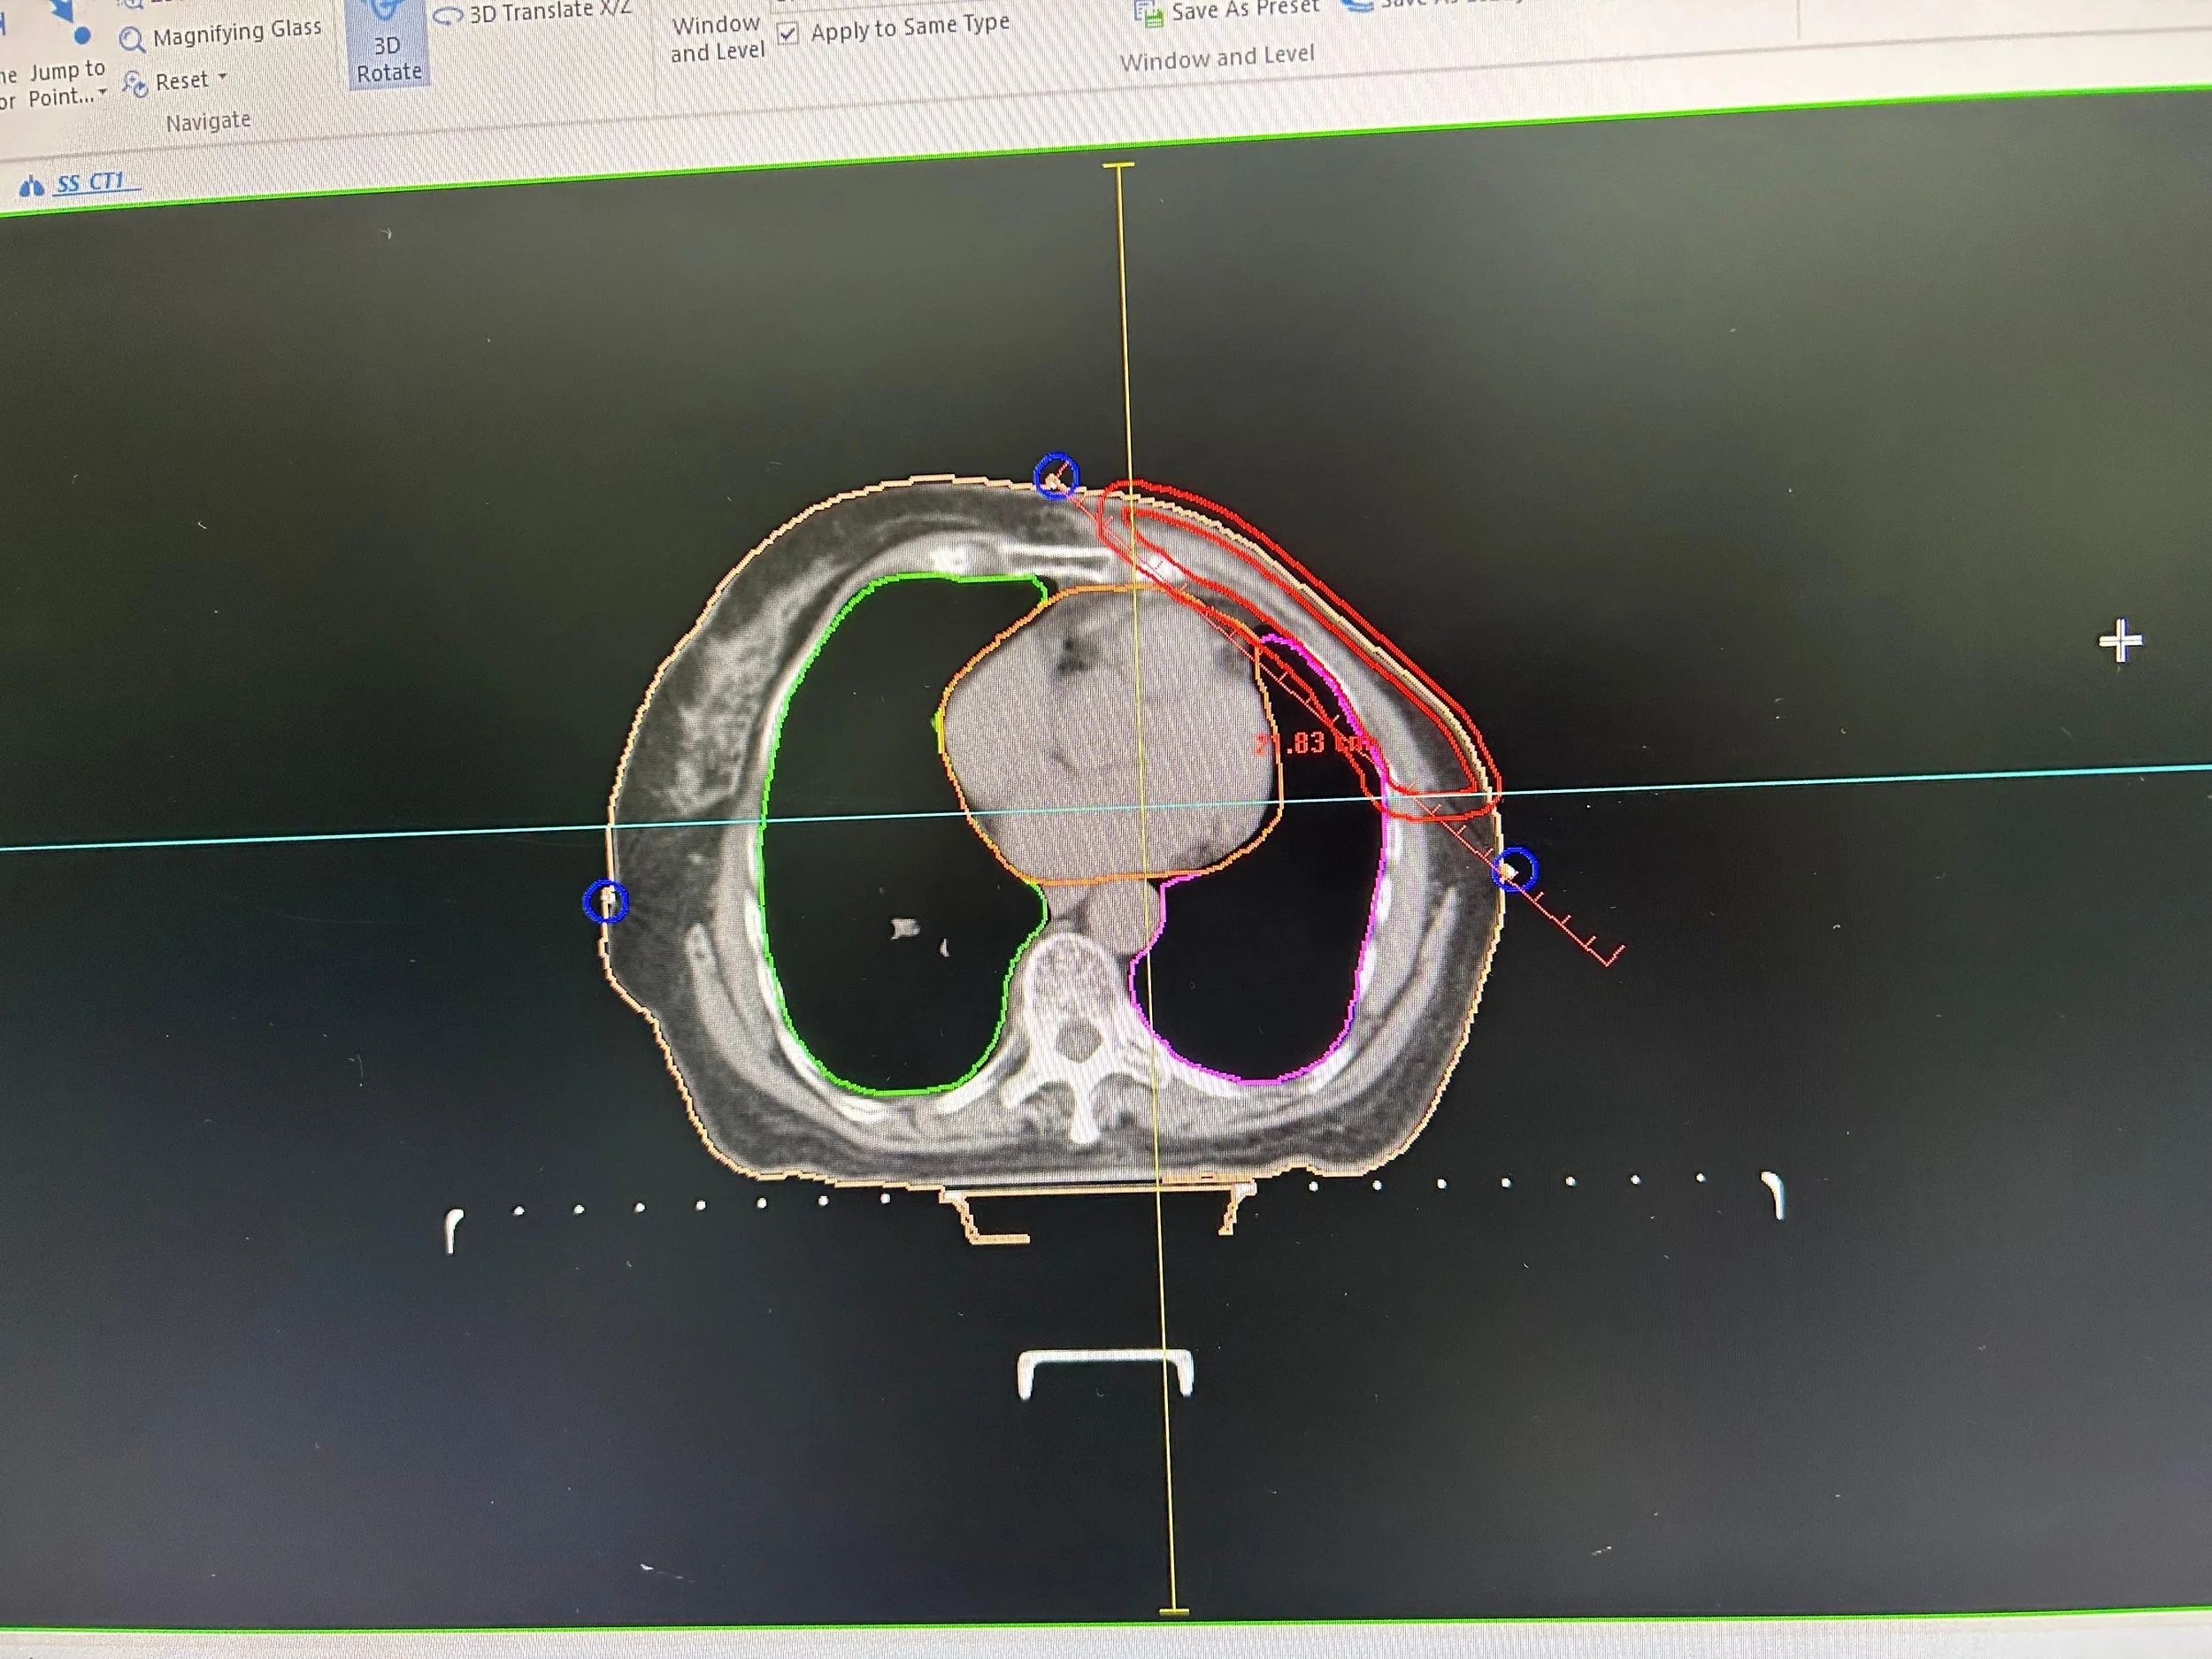Click the red 21.83 cm measurement label
Image resolution: width=2212 pixels, height=1659 pixels.
(1313, 744)
